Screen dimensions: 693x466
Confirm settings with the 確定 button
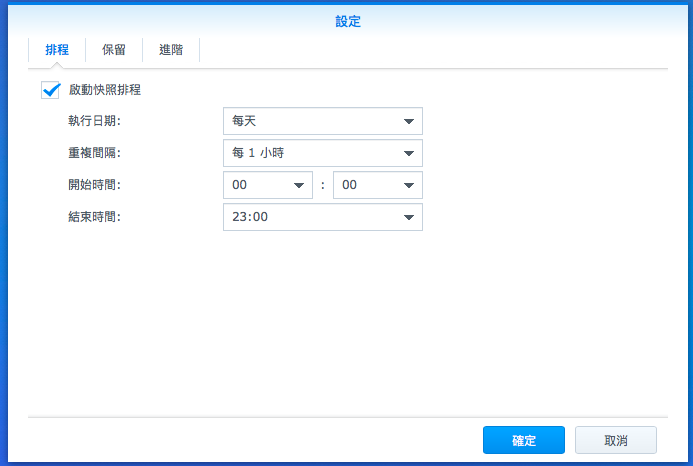[x=523, y=440]
